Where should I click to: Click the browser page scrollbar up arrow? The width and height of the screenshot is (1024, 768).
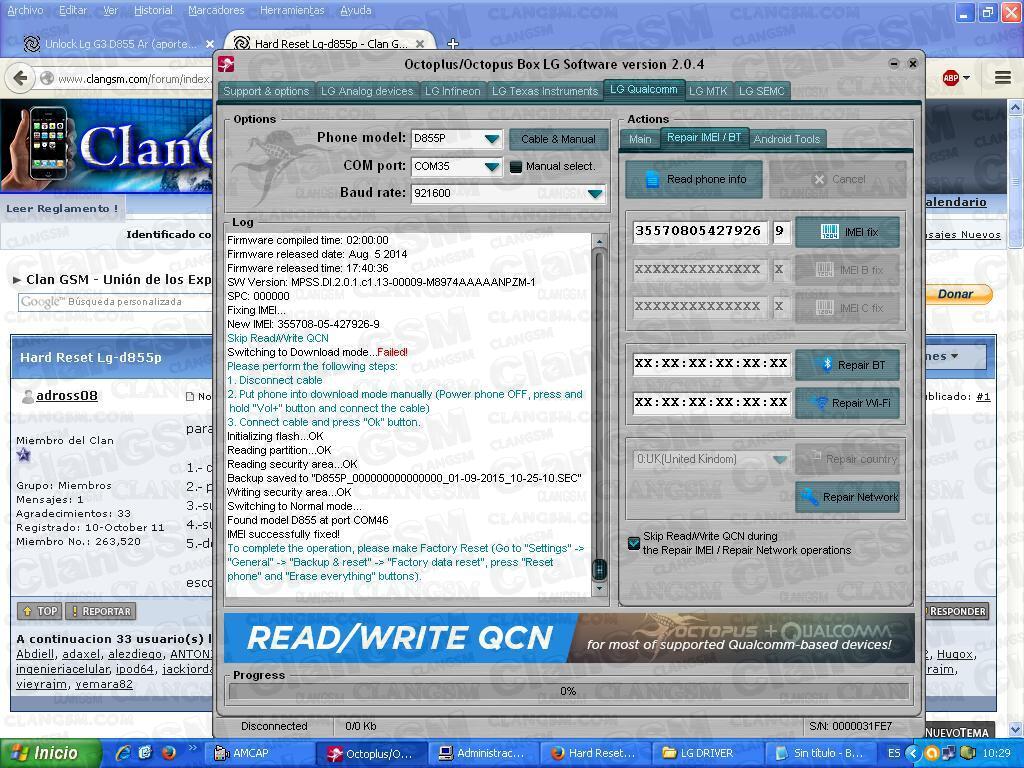coord(1016,107)
